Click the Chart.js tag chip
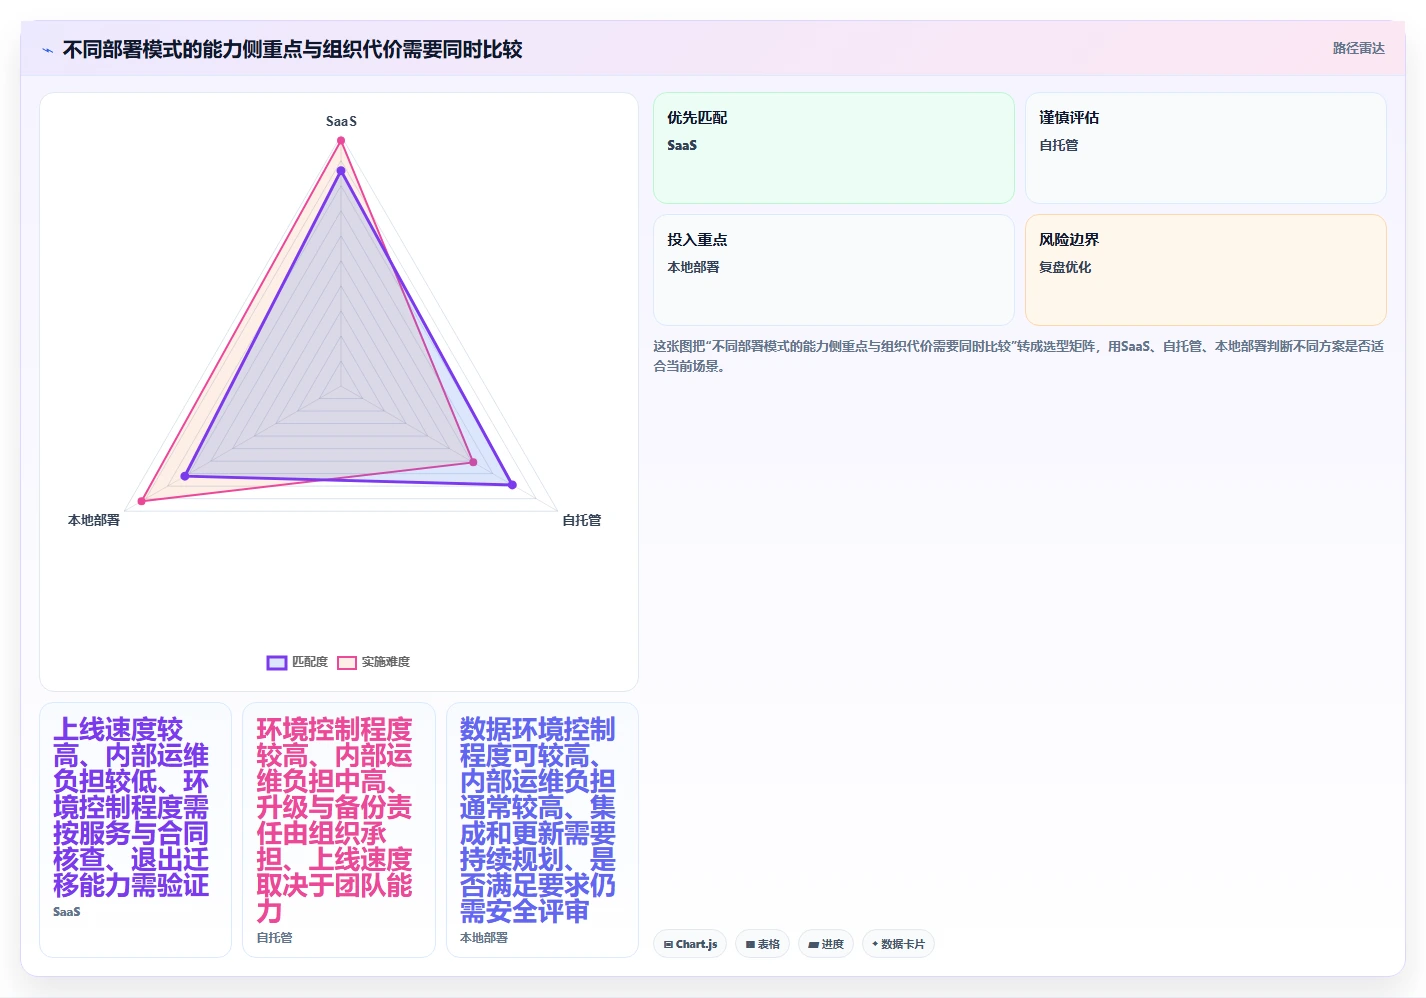The image size is (1426, 998). (x=690, y=944)
